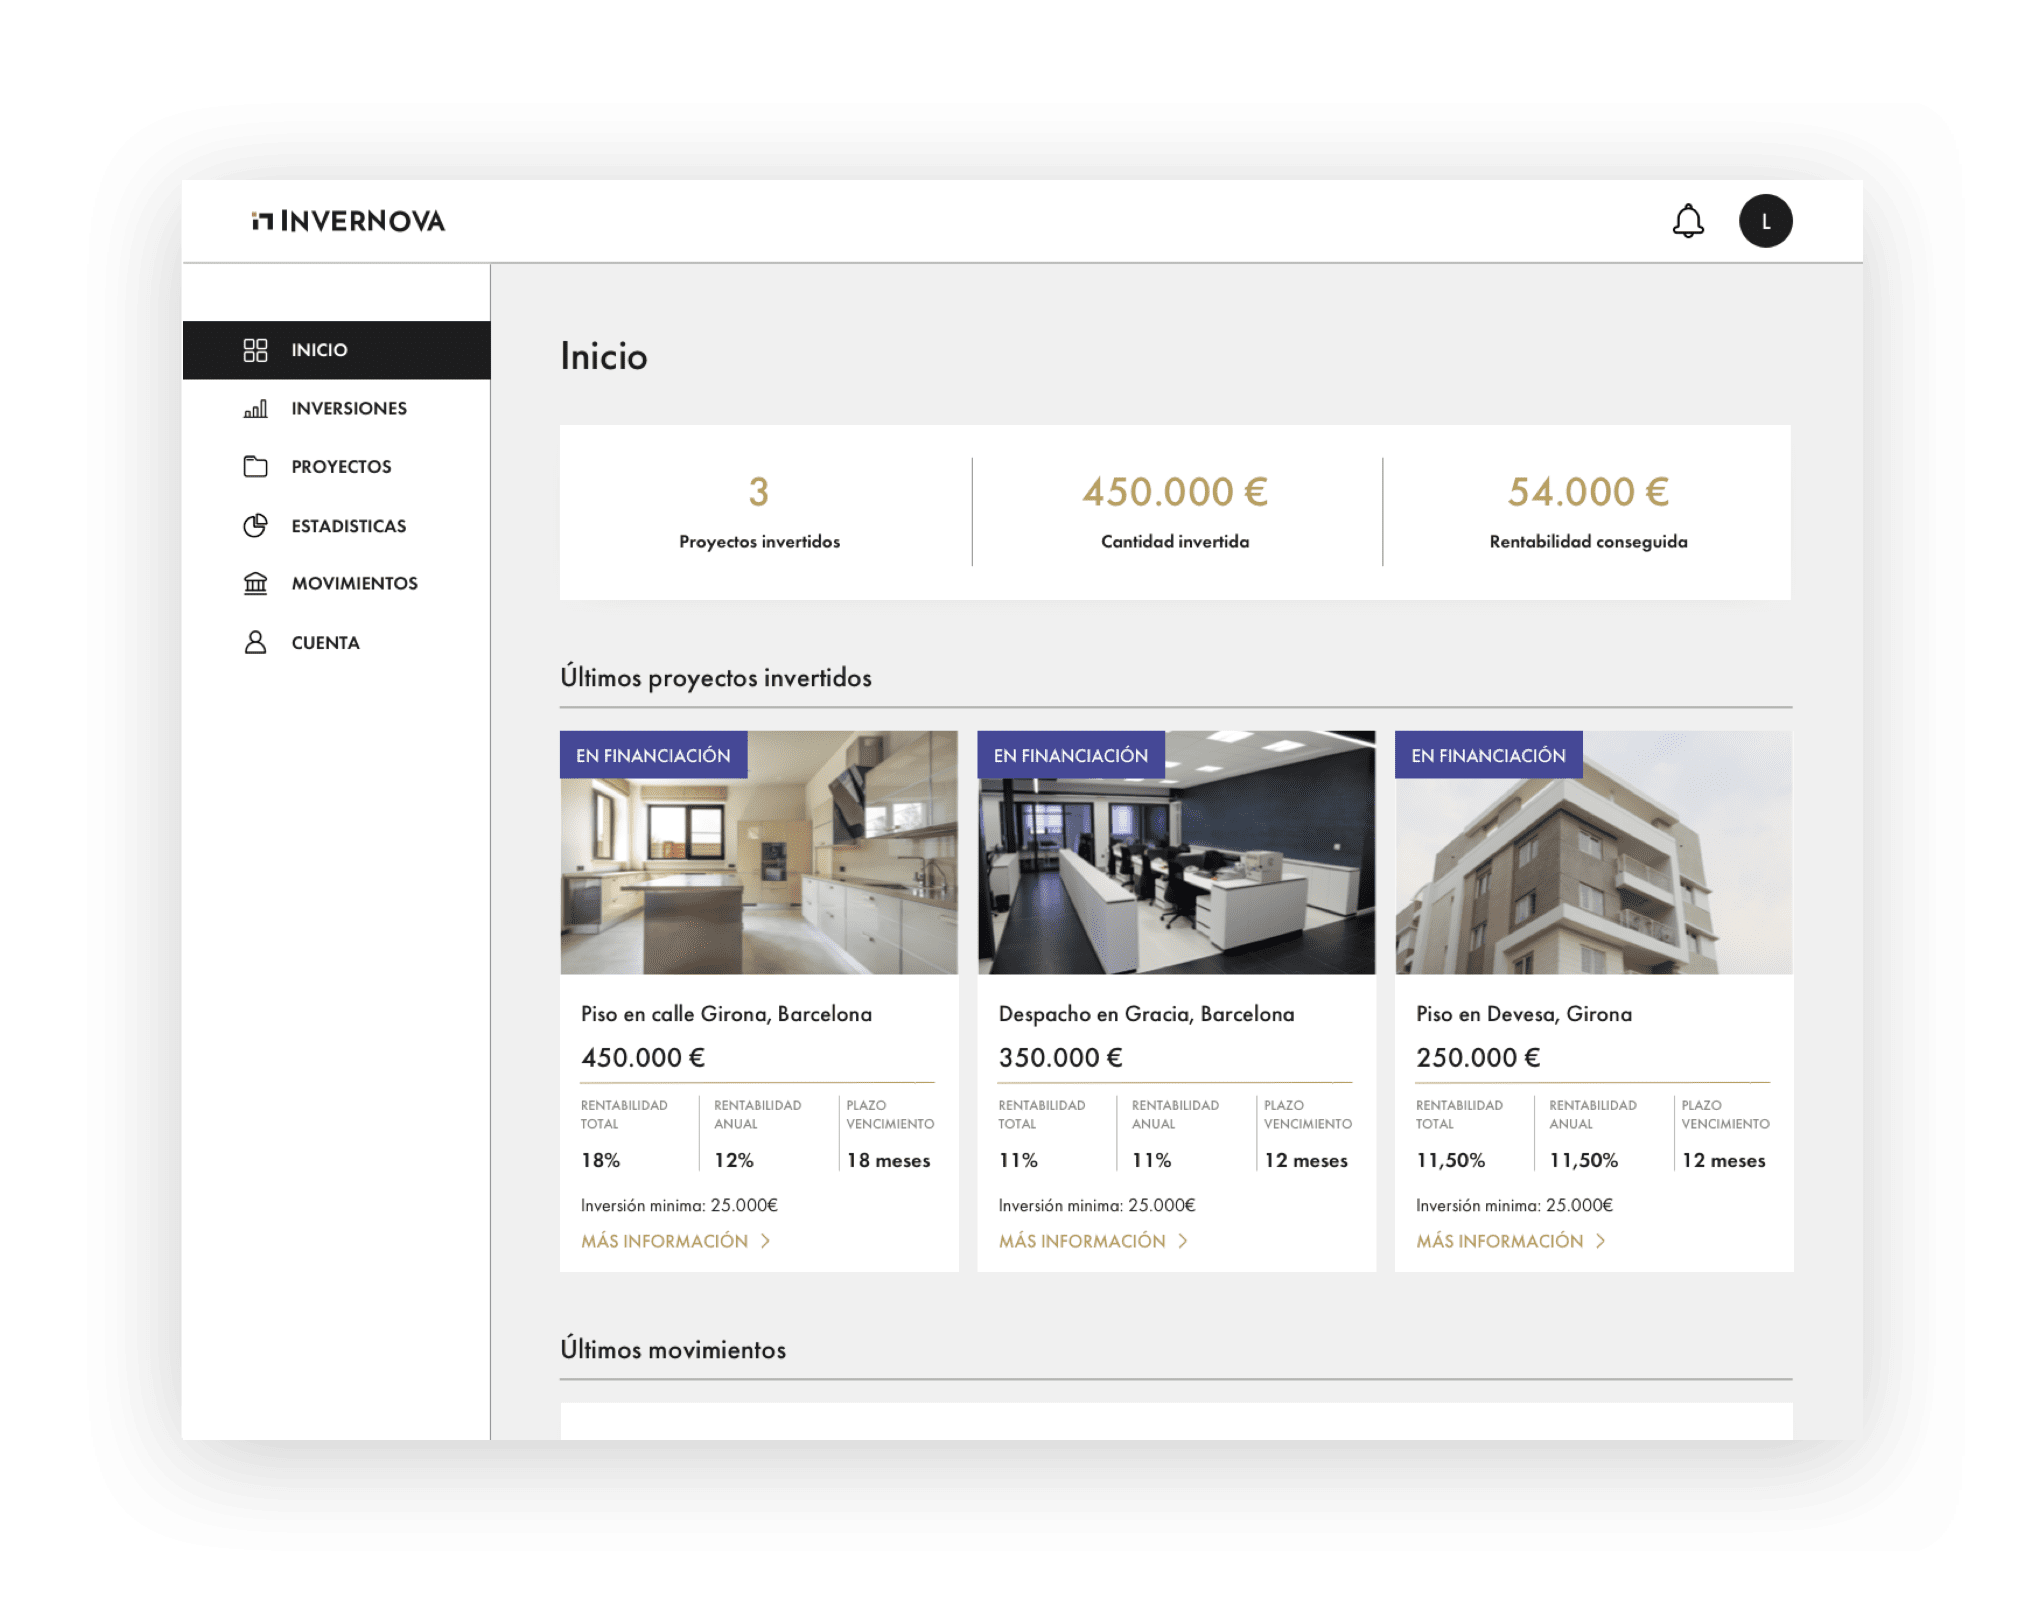Open the user avatar labeled L

coord(1765,221)
